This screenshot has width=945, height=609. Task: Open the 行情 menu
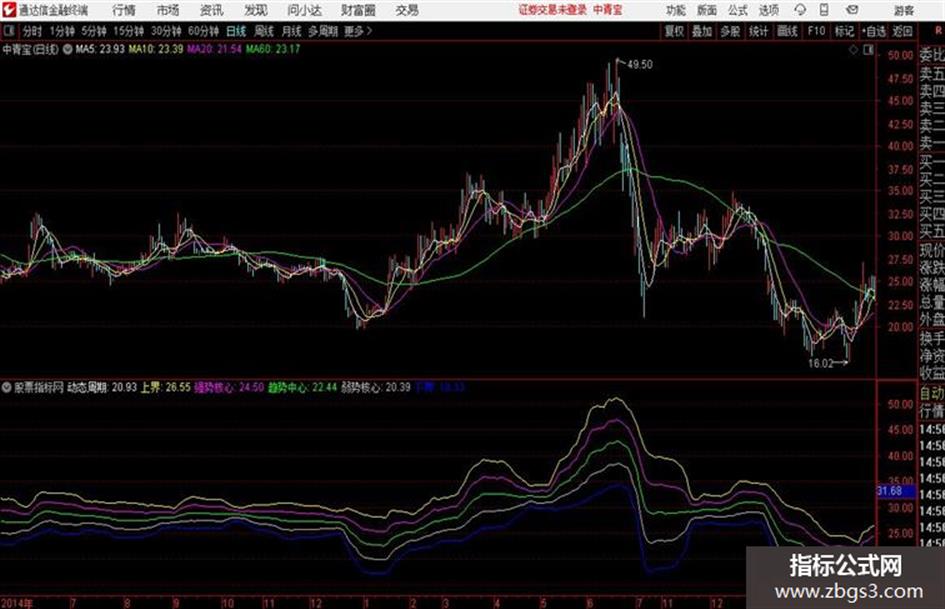[x=124, y=10]
